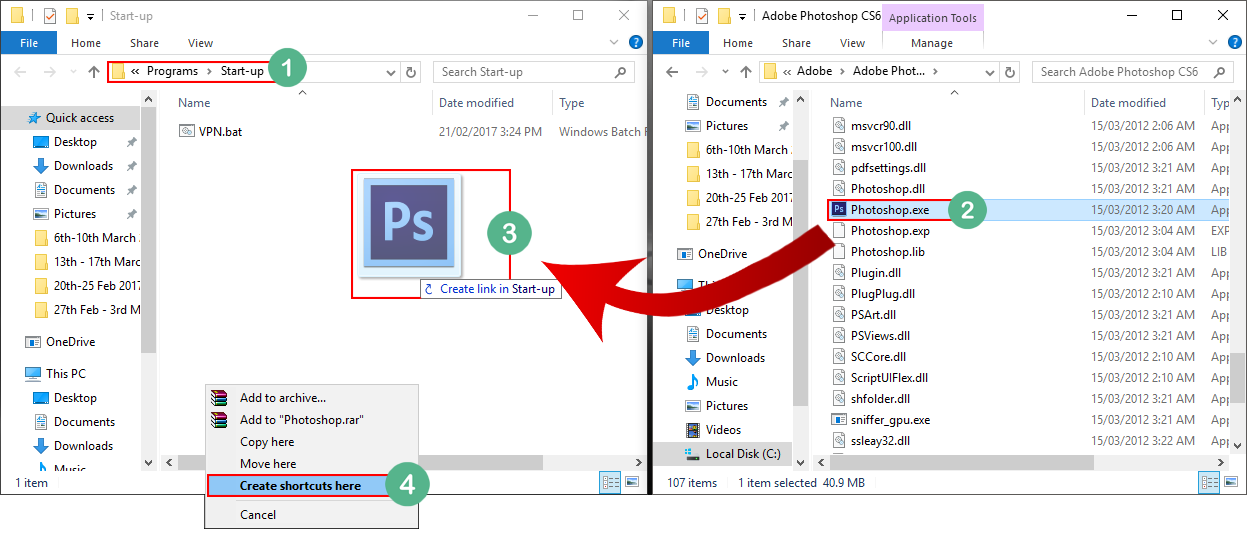The image size is (1247, 549).
Task: Go up one folder in Start-up window
Action: click(94, 72)
